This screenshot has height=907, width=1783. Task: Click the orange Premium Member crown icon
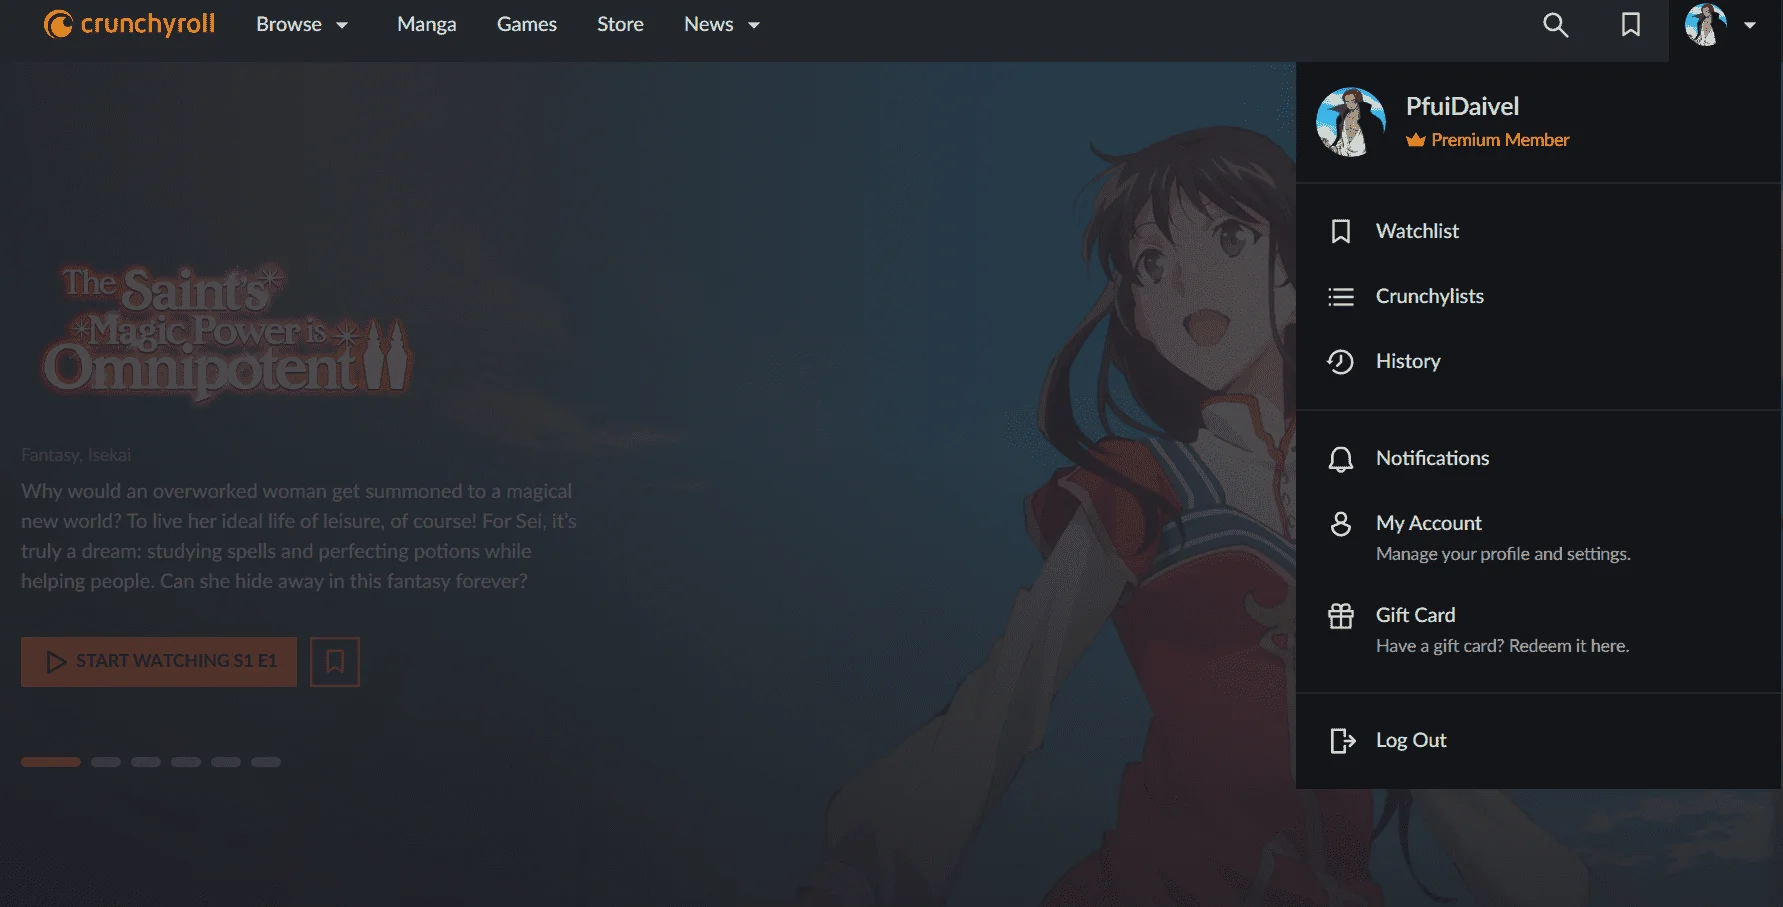pyautogui.click(x=1416, y=140)
